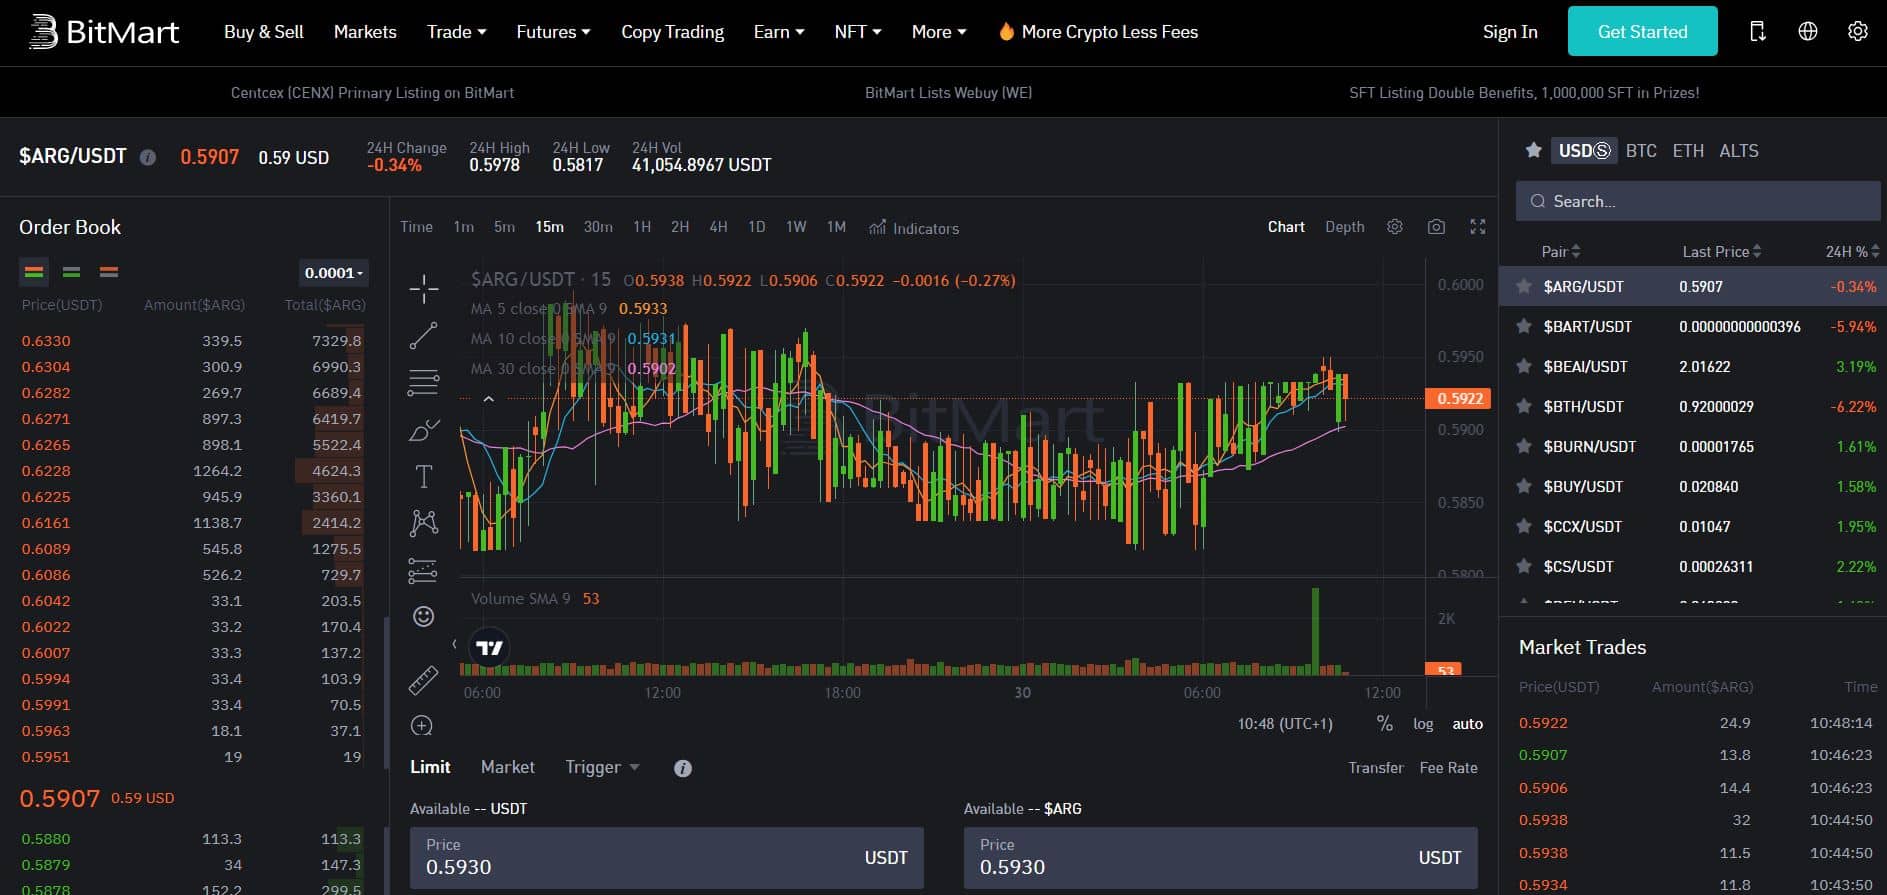The height and width of the screenshot is (895, 1887).
Task: Select the crosshair cursor tool
Action: pos(424,289)
